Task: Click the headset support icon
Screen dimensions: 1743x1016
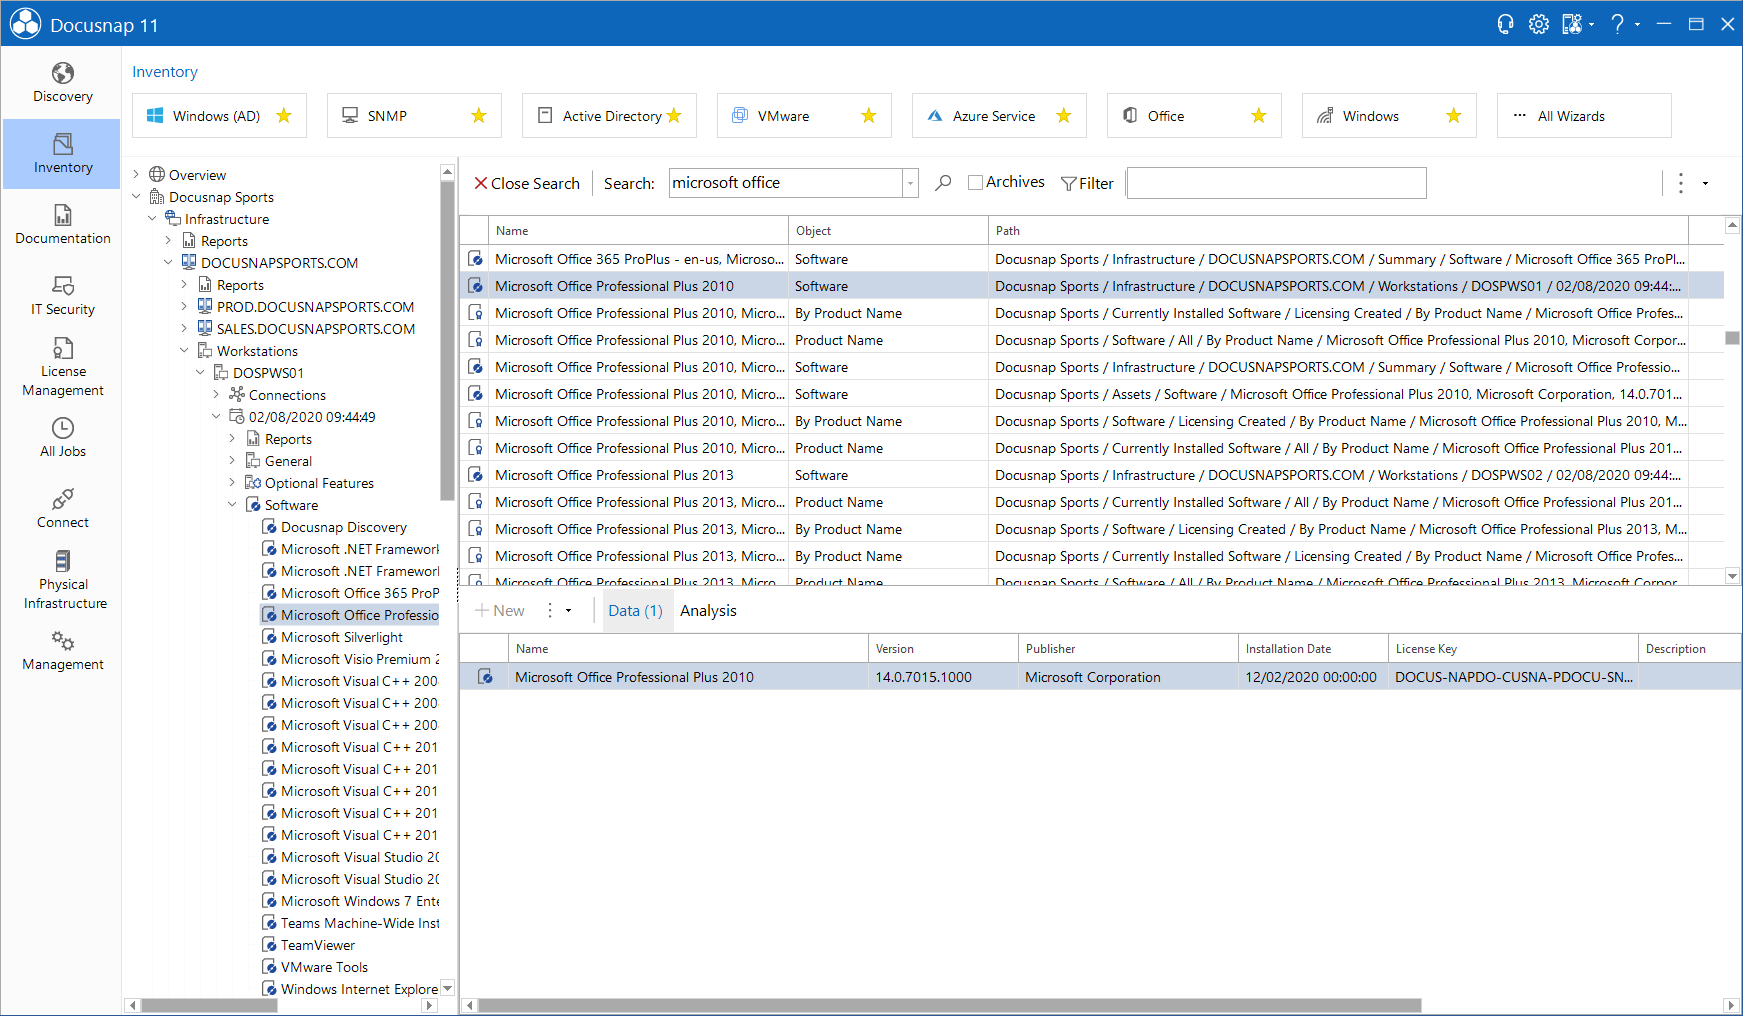Action: [x=1505, y=24]
